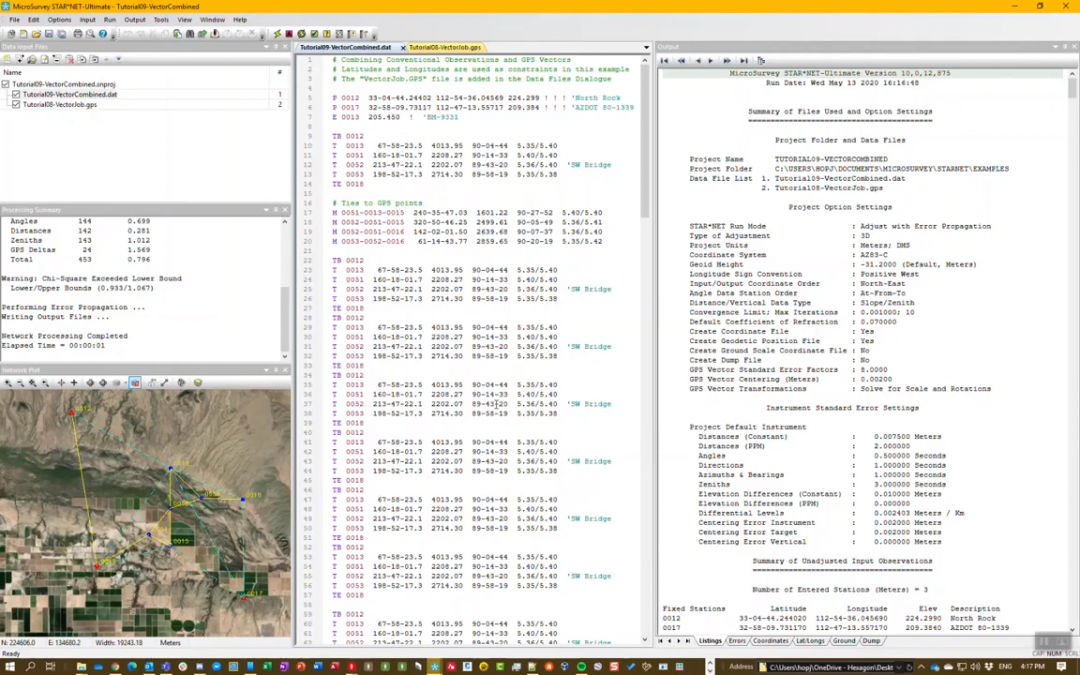Click the blue Help question mark icon
The image size is (1080, 675).
103,34
